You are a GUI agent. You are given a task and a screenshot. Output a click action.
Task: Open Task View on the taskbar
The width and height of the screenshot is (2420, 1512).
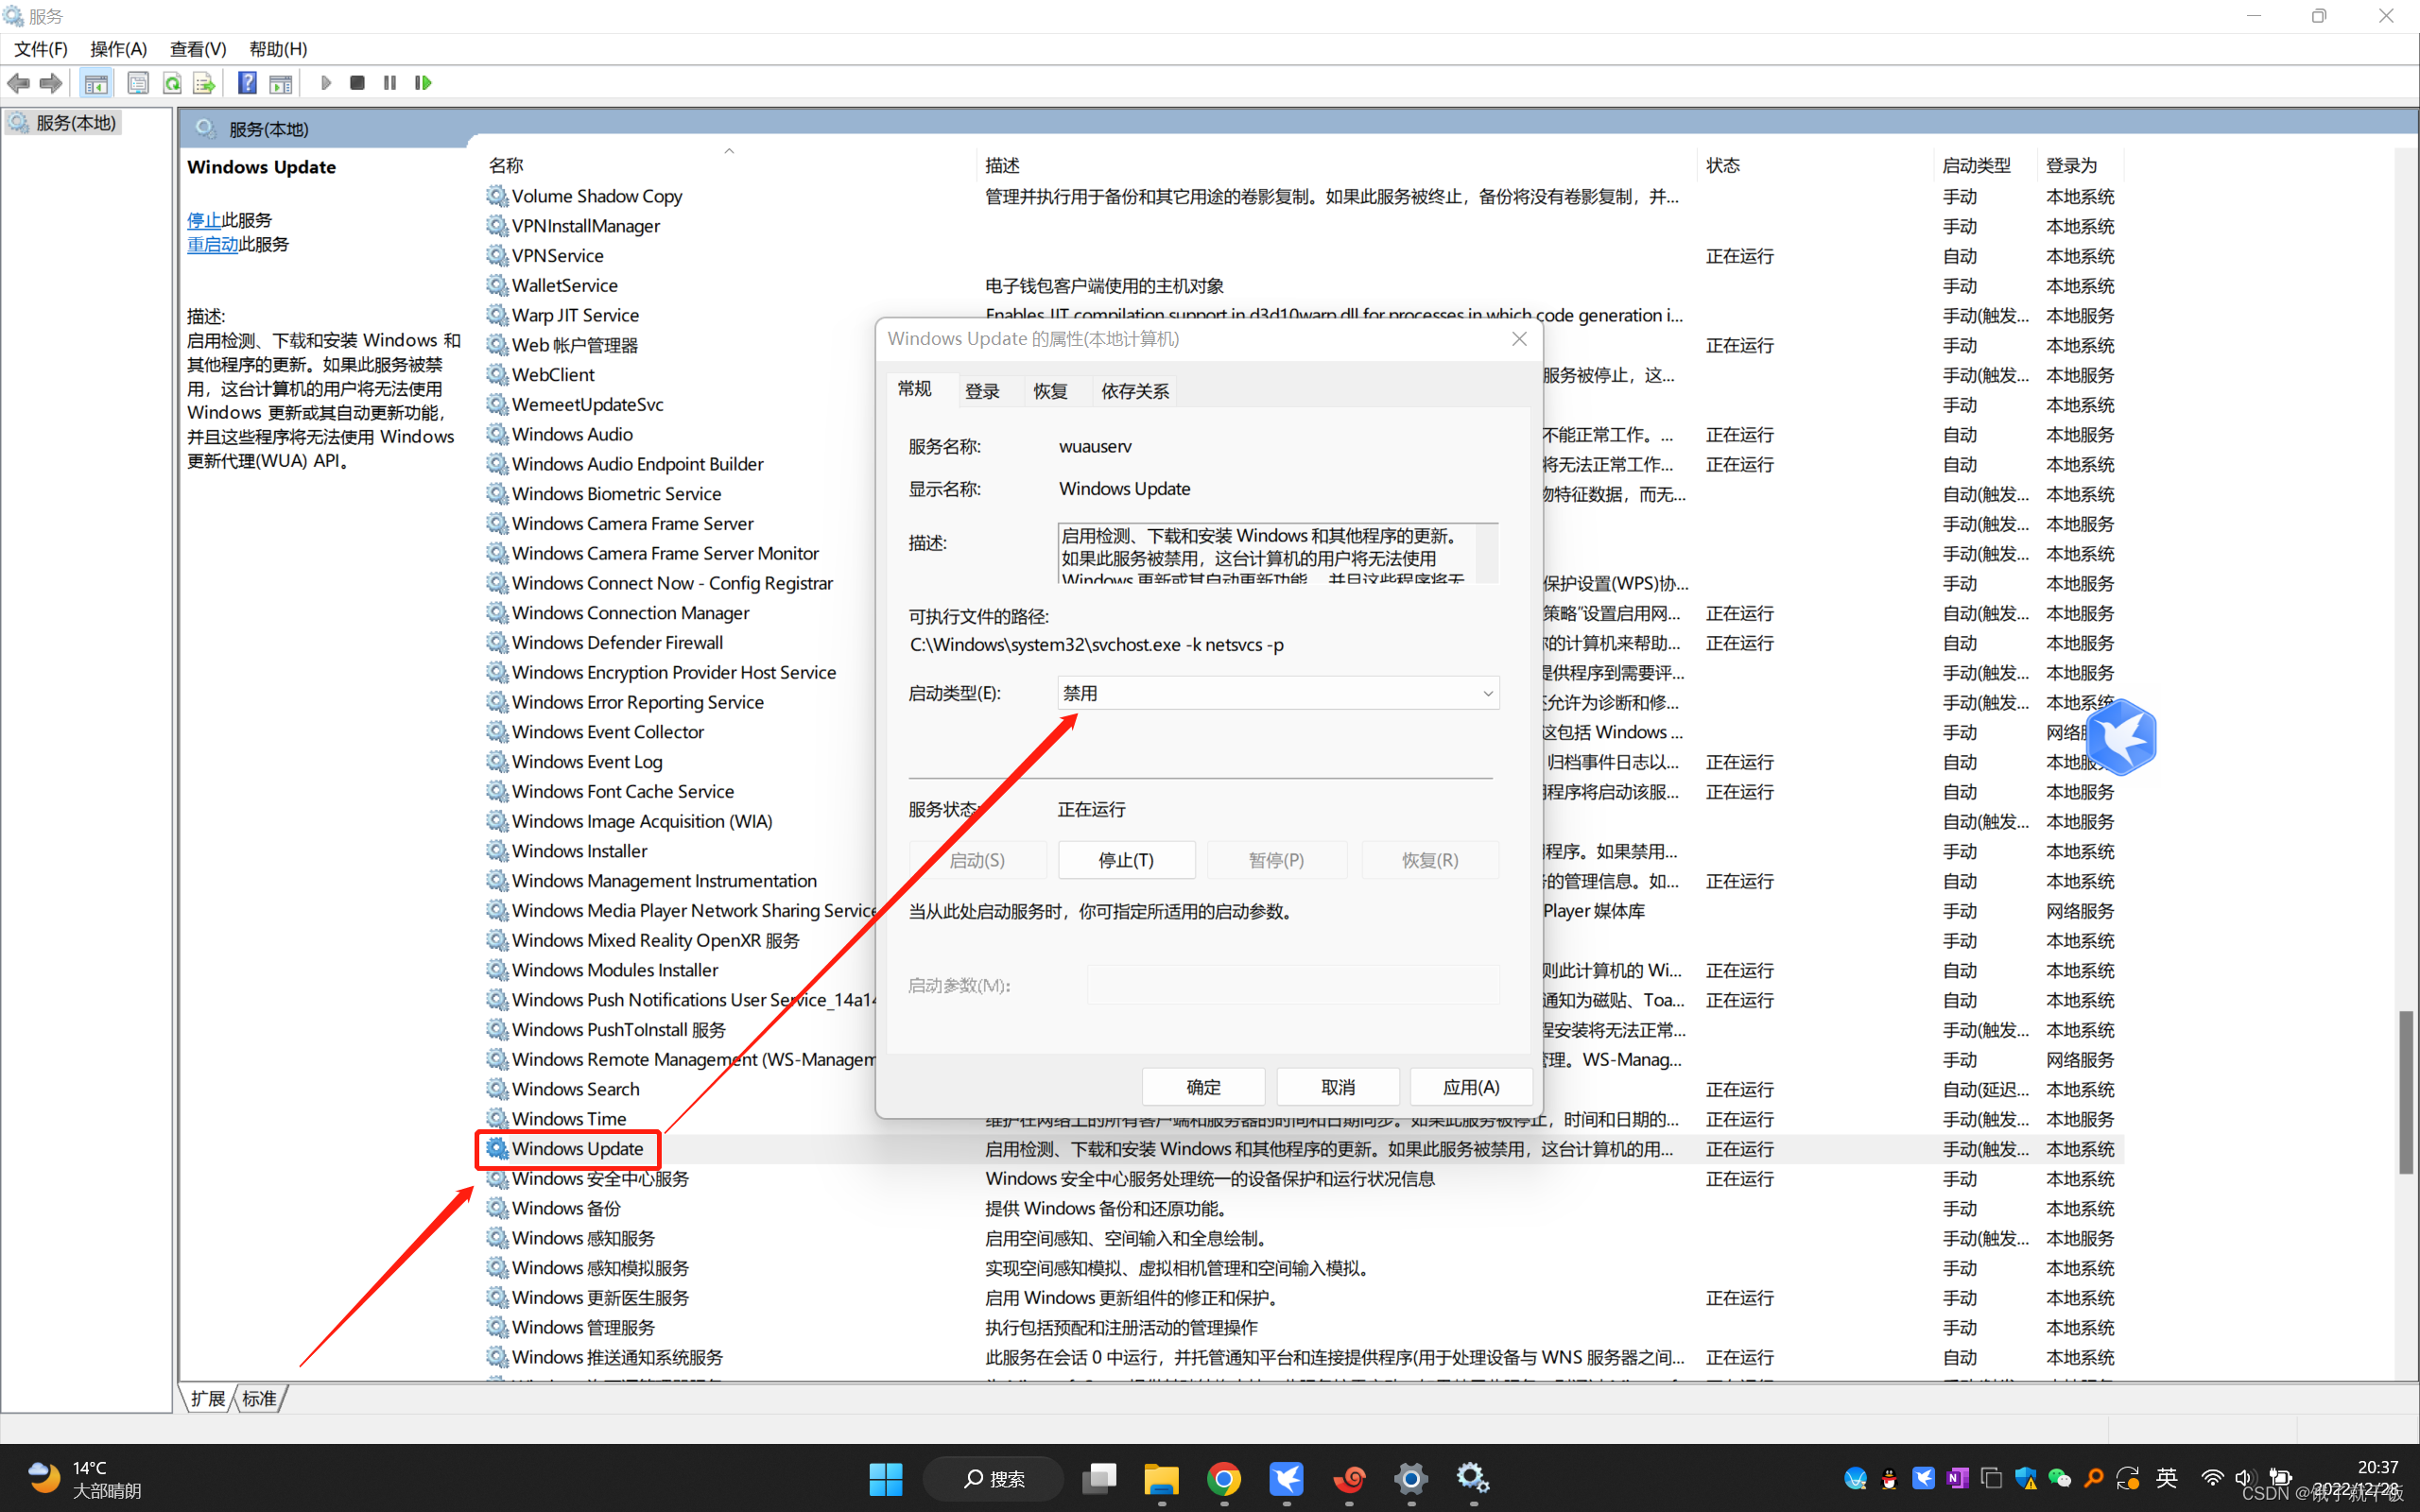(x=1099, y=1478)
